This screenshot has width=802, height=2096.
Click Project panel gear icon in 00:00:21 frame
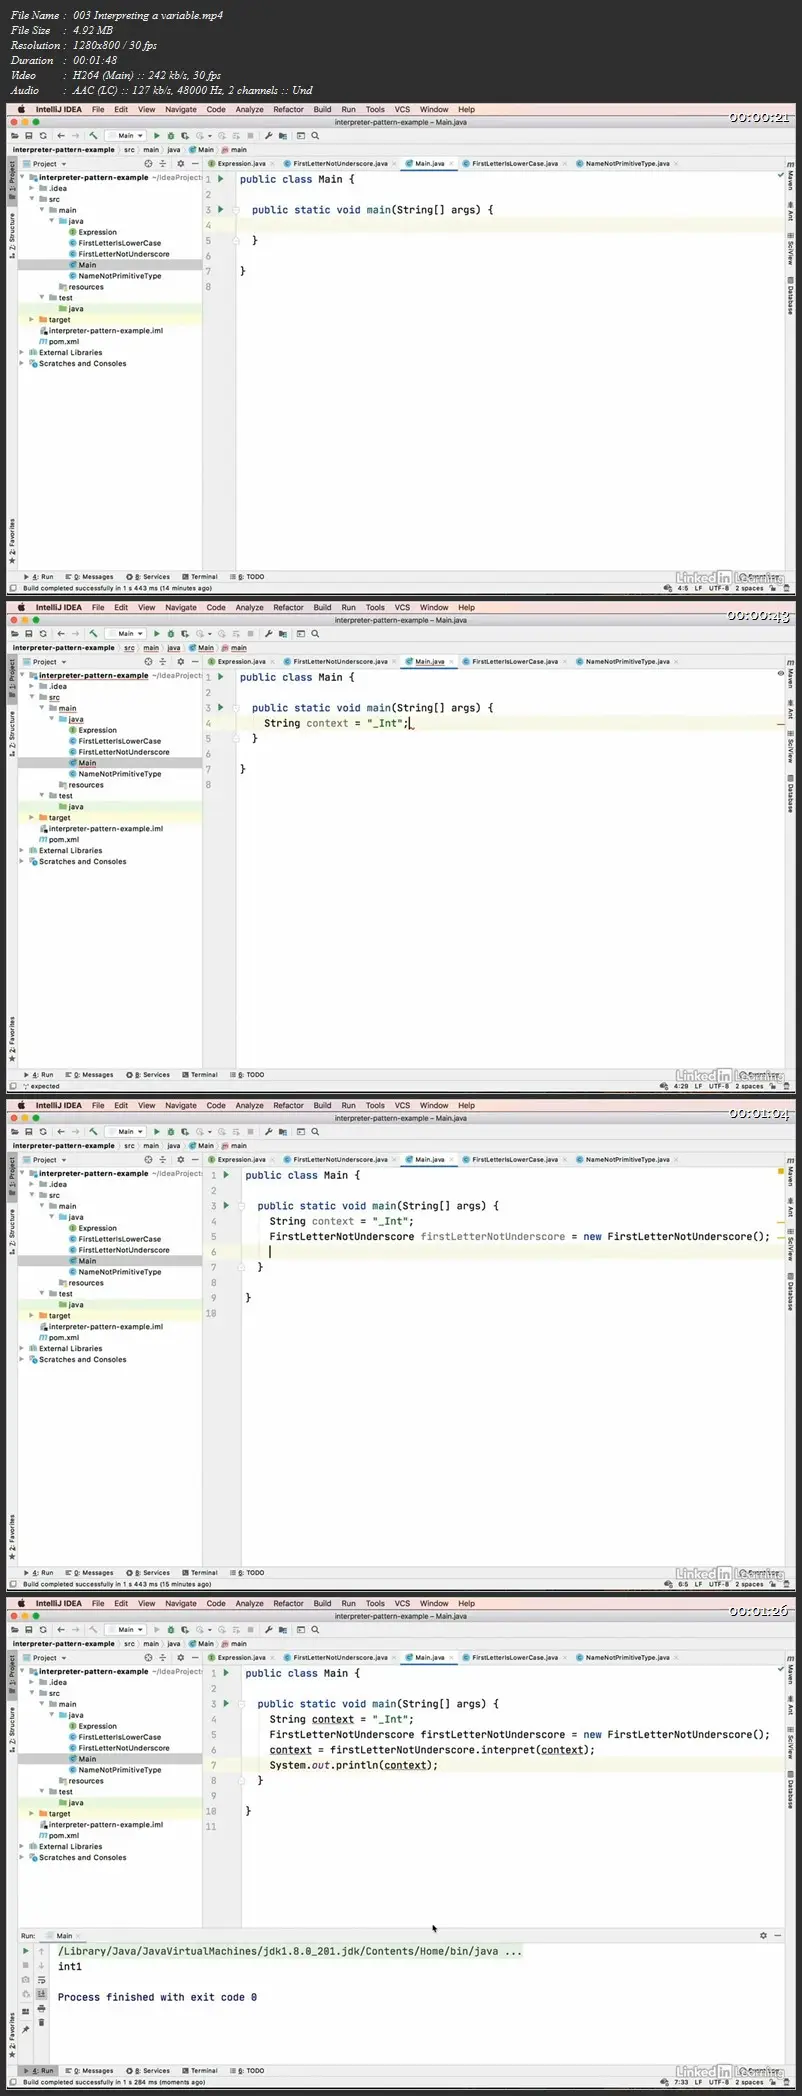point(180,163)
